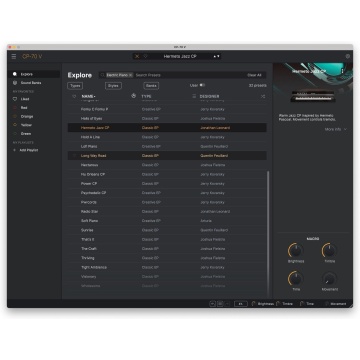Click the Add Playlist link
Viewport: 360px width, 360px height.
pyautogui.click(x=29, y=150)
